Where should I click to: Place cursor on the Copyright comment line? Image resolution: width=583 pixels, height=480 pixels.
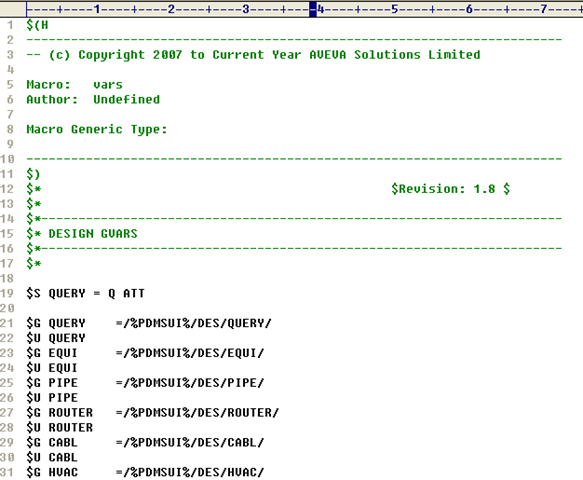coord(253,55)
